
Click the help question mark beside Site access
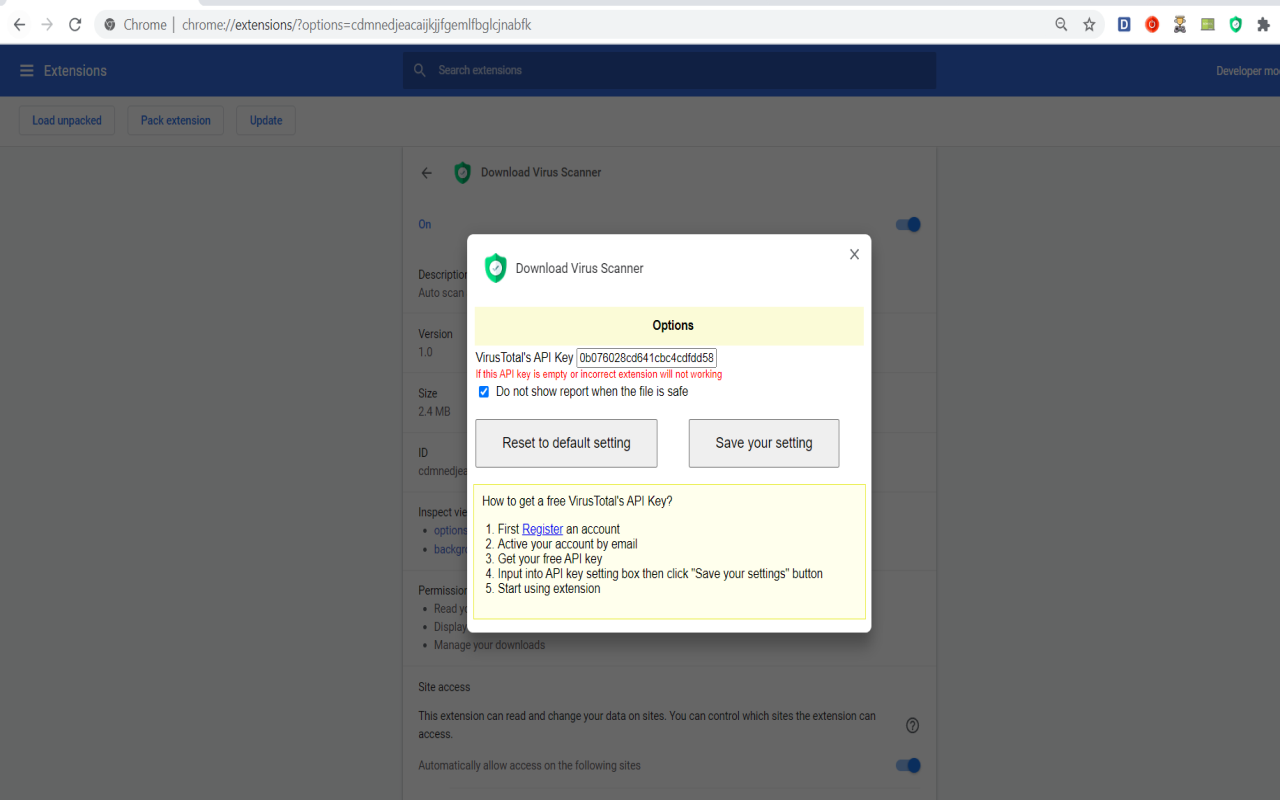pos(912,725)
